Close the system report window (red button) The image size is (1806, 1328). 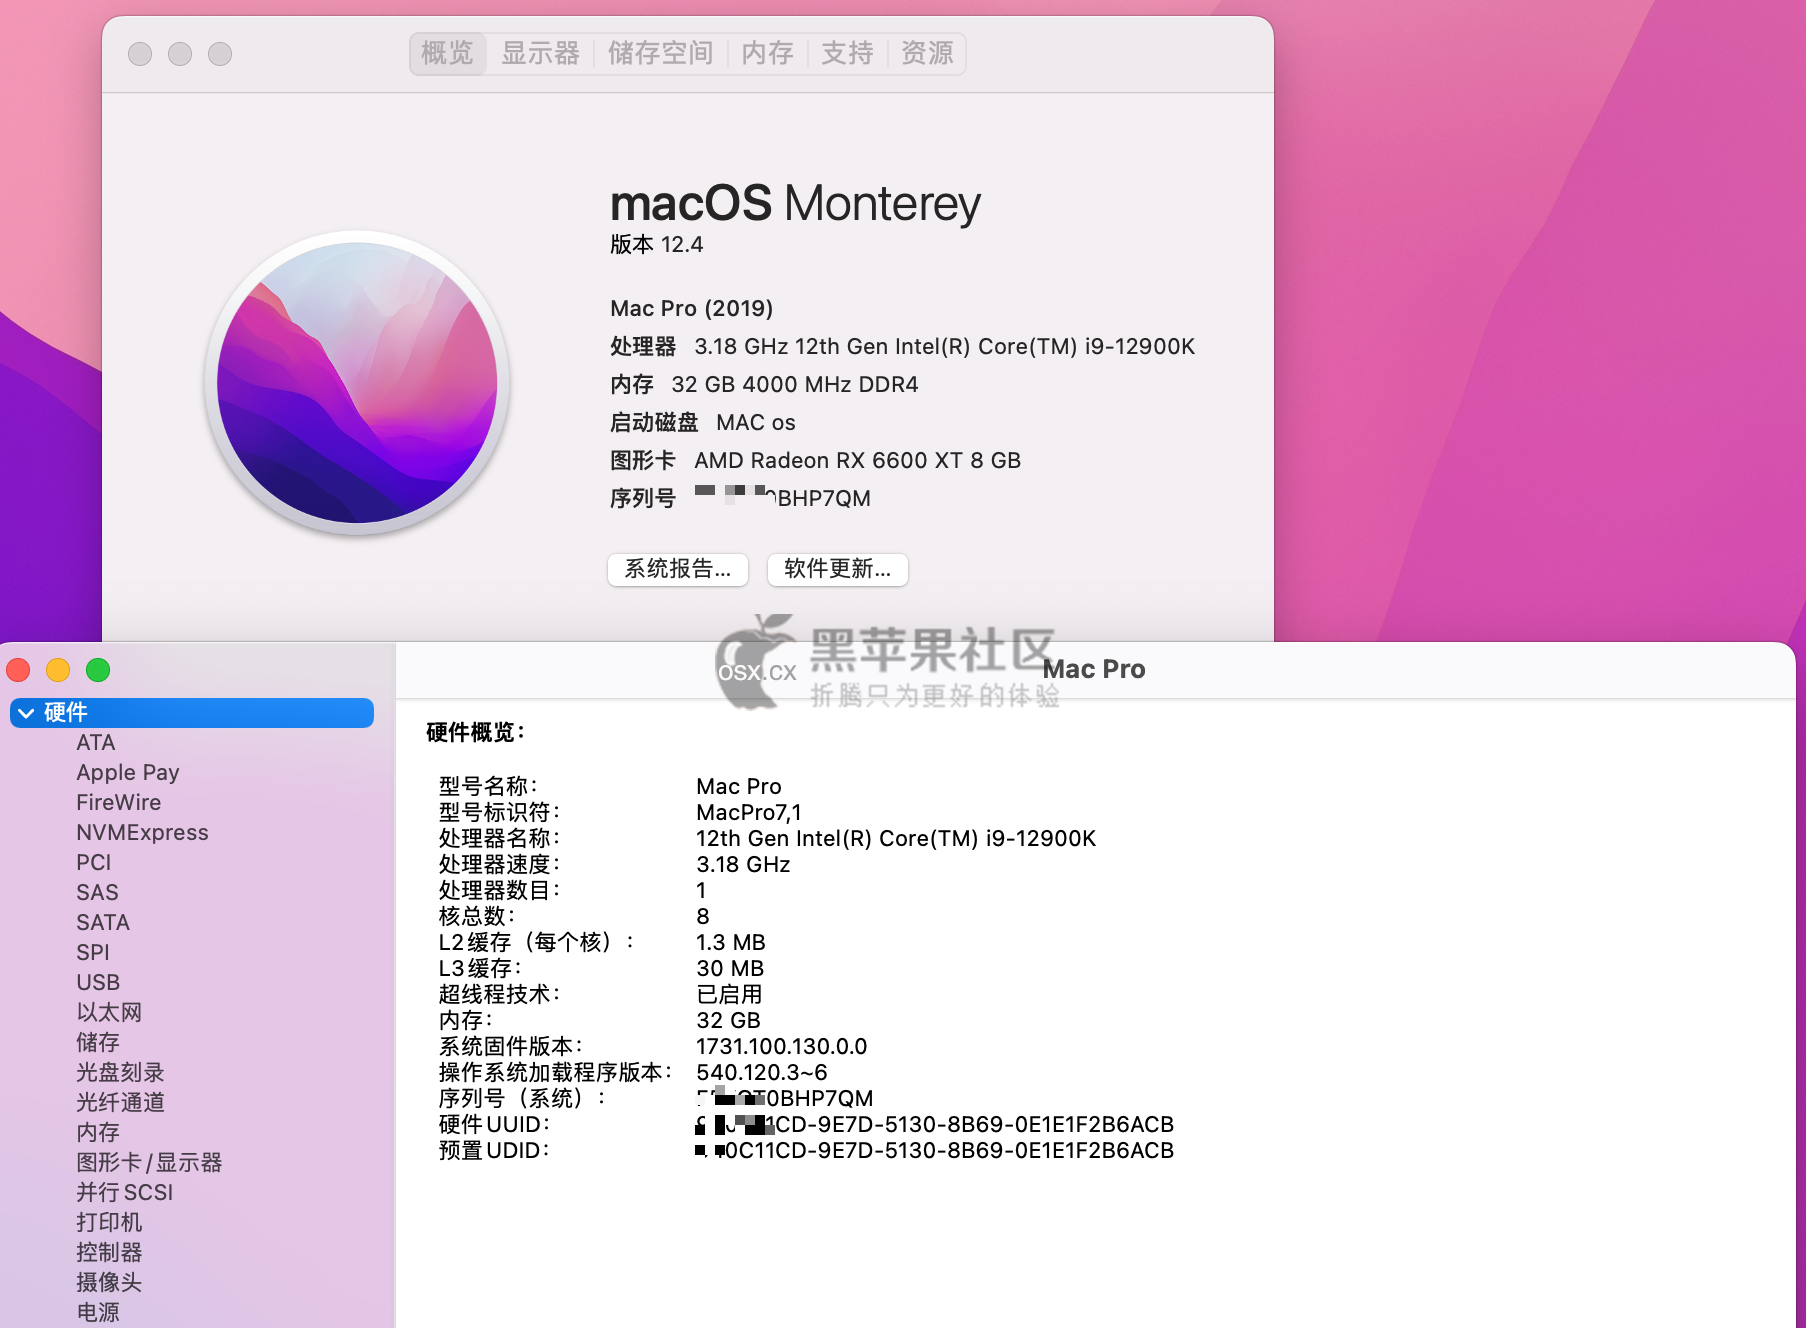[x=18, y=670]
